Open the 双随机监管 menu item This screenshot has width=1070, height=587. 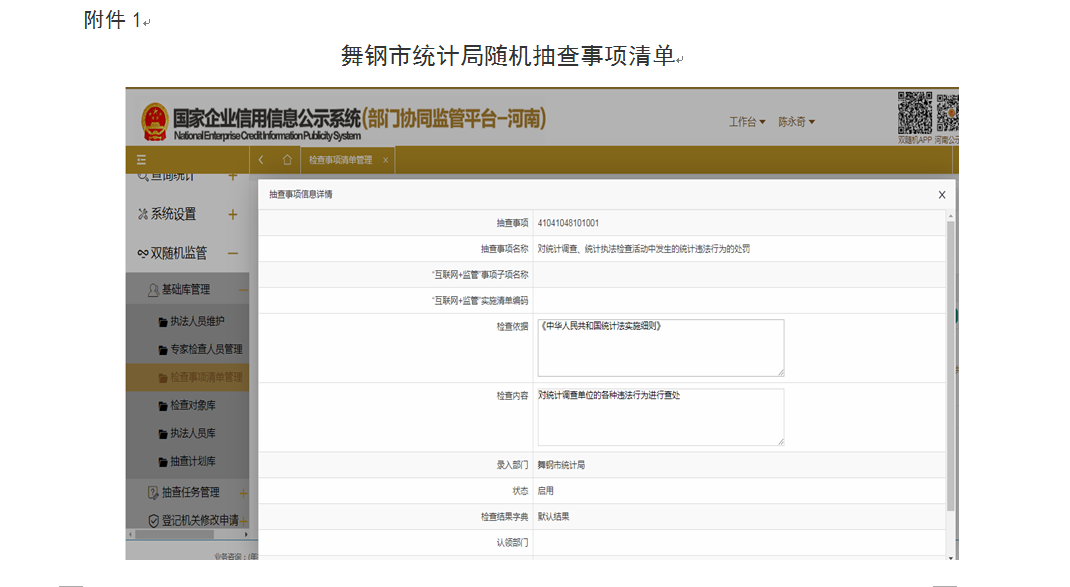click(x=179, y=253)
